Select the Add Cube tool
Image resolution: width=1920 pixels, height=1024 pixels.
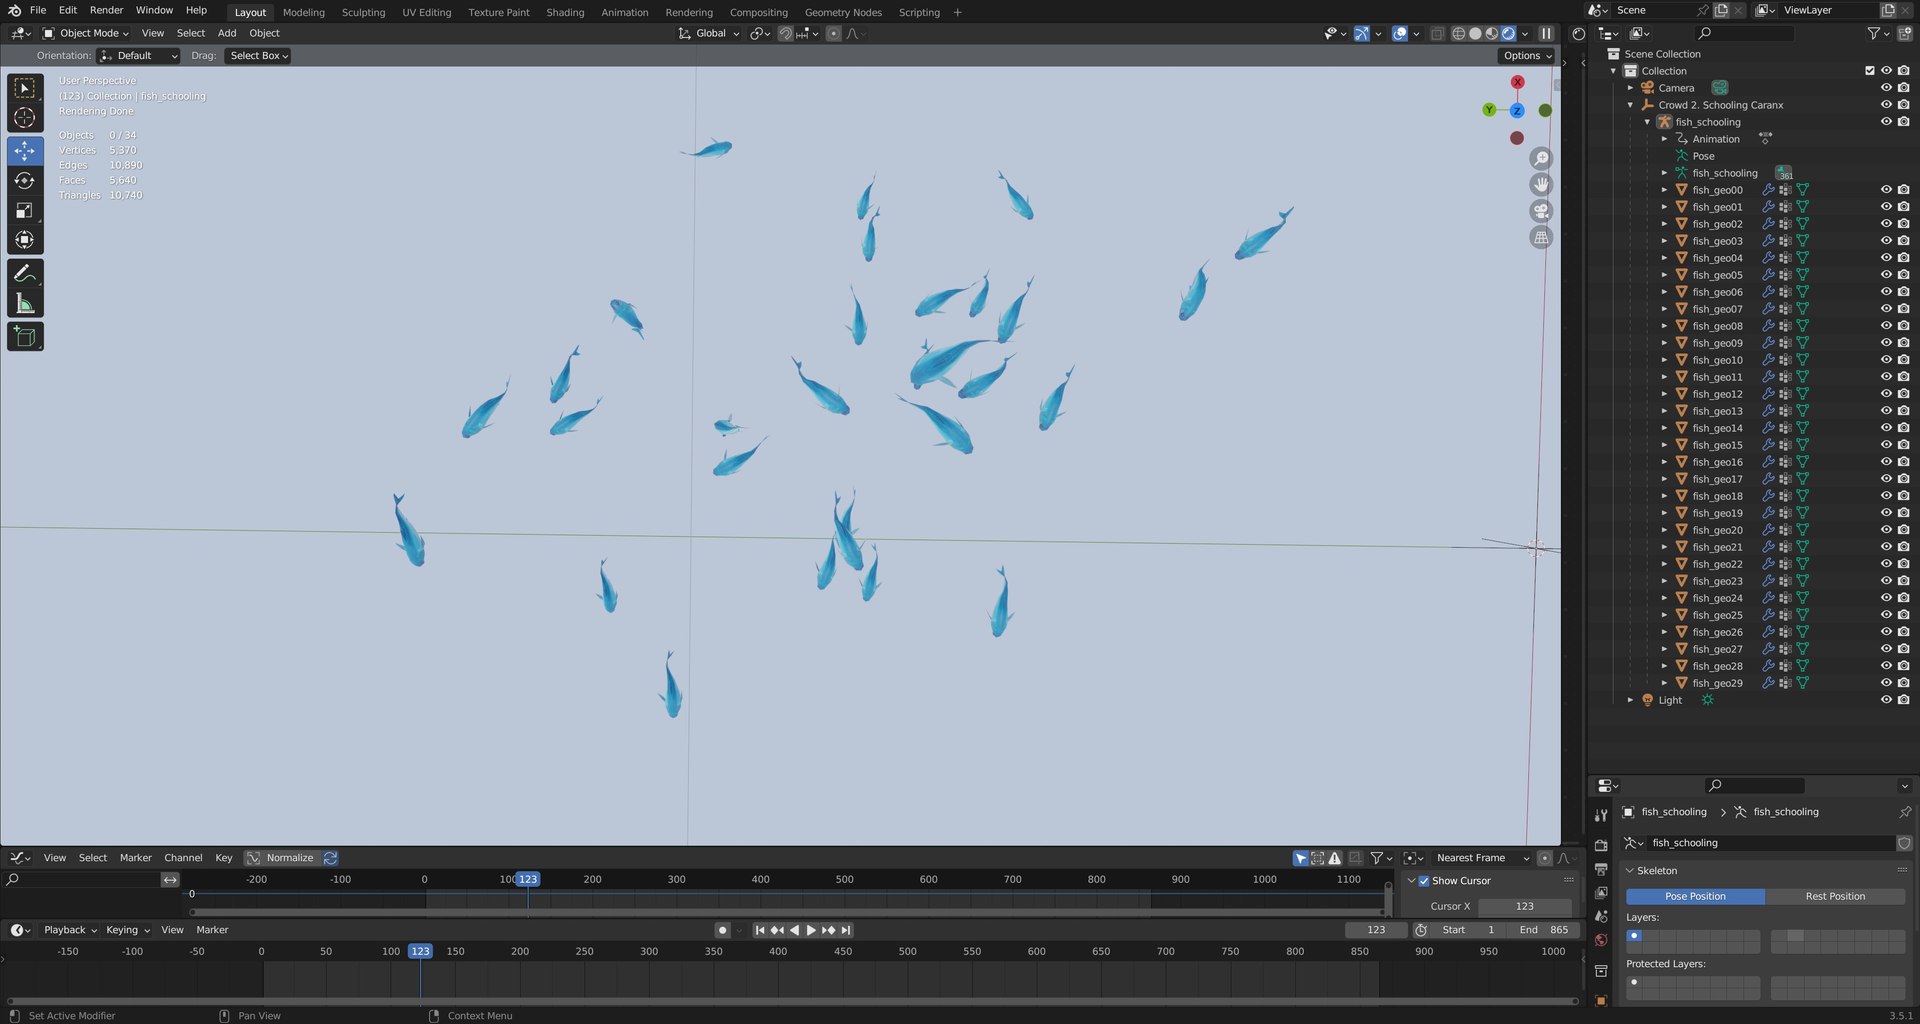pos(25,337)
